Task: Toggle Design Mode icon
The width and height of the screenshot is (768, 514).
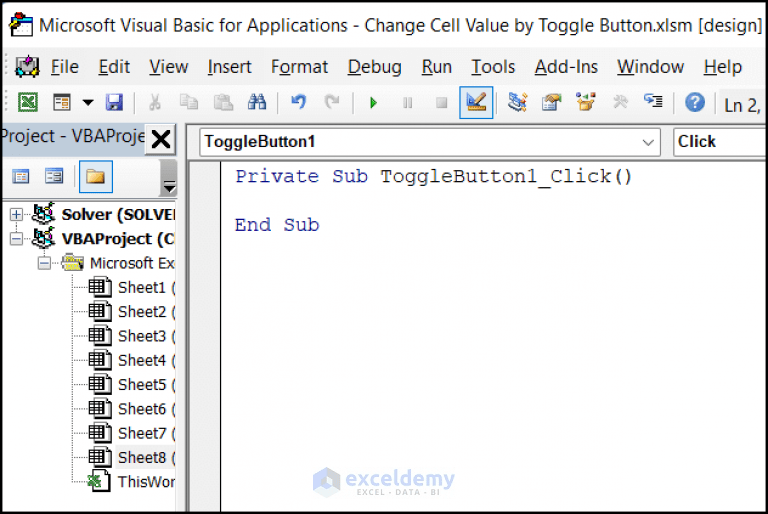Action: pyautogui.click(x=476, y=102)
